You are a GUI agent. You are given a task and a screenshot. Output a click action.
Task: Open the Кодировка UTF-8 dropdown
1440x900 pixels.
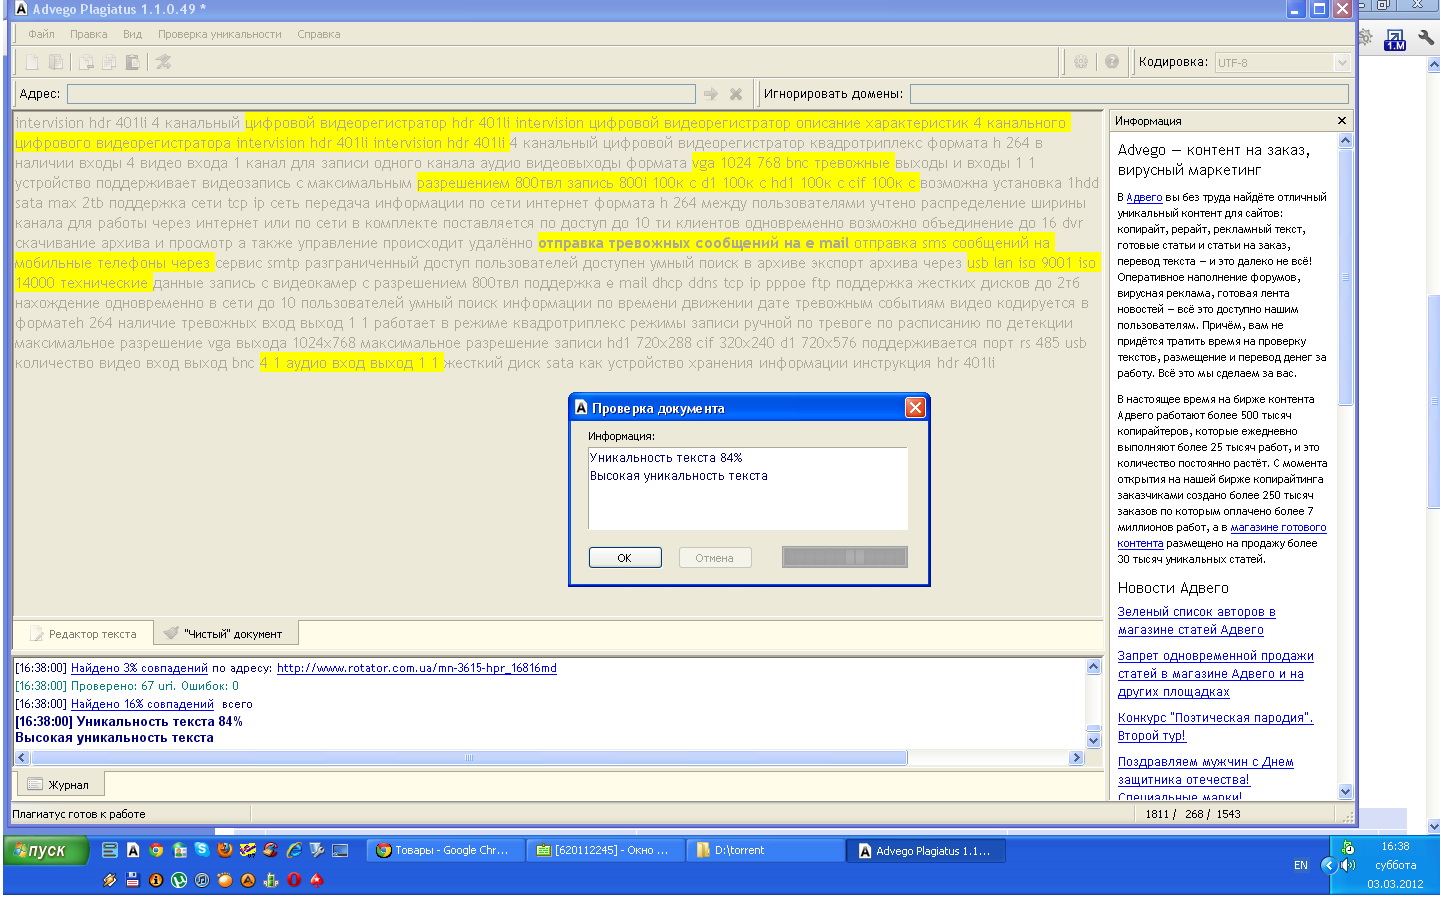tap(1342, 63)
